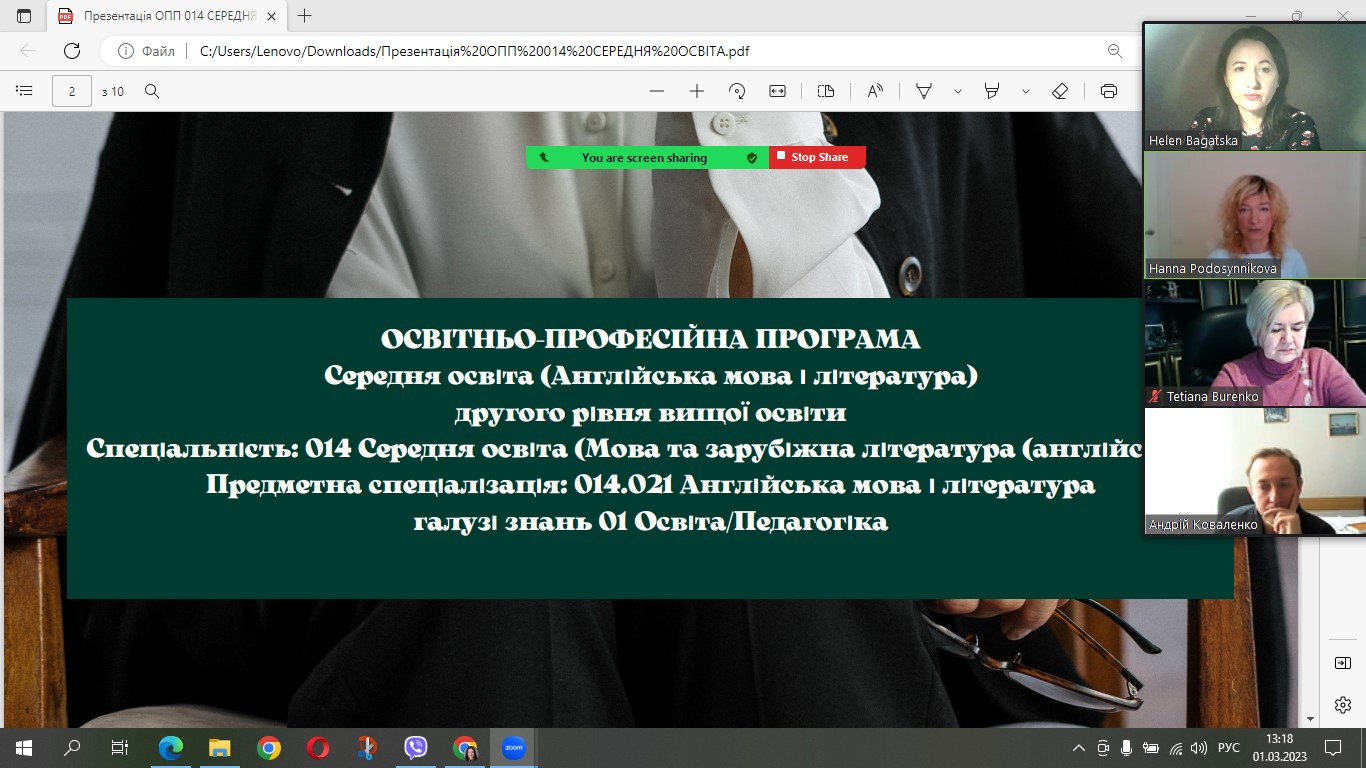The height and width of the screenshot is (768, 1366).
Task: Rotate the PDF page
Action: coord(737,91)
